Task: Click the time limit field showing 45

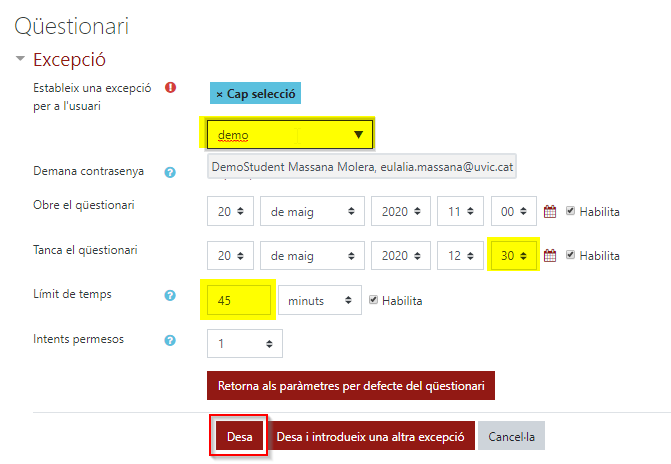Action: click(239, 300)
